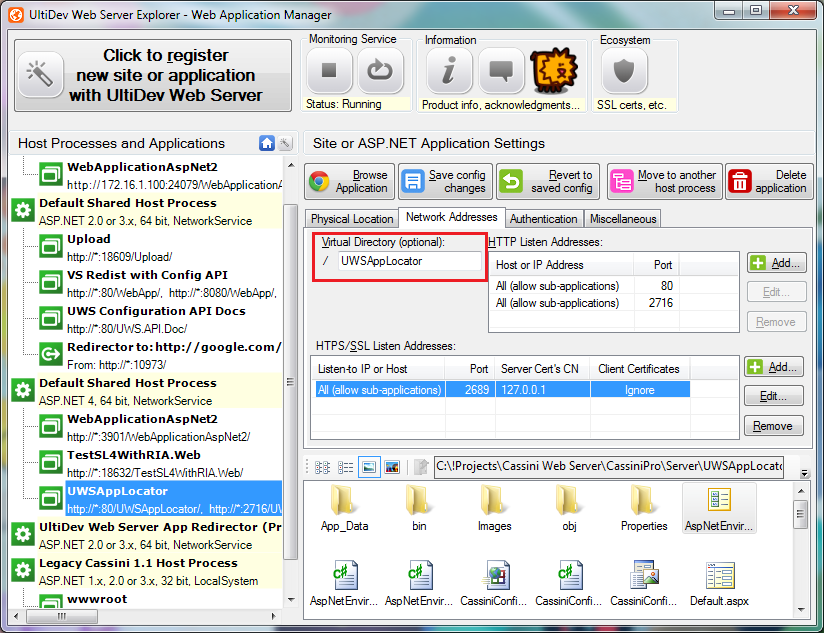
Task: Open SSL certs shield icon in Ecosystem
Action: click(x=624, y=70)
